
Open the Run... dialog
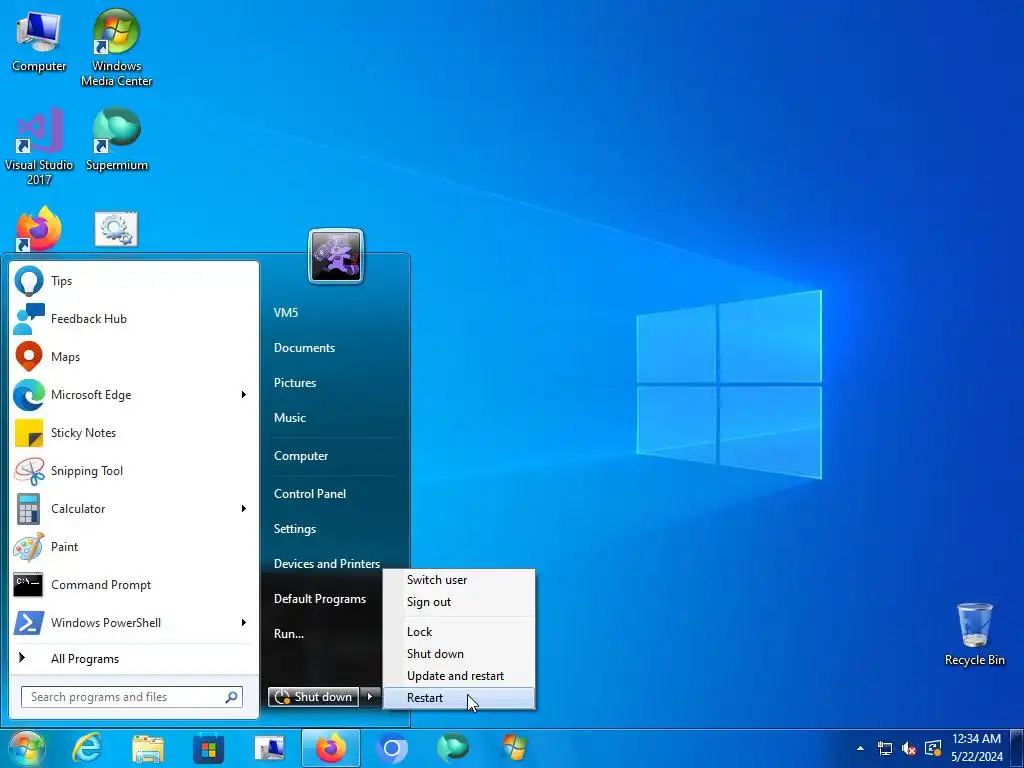289,633
